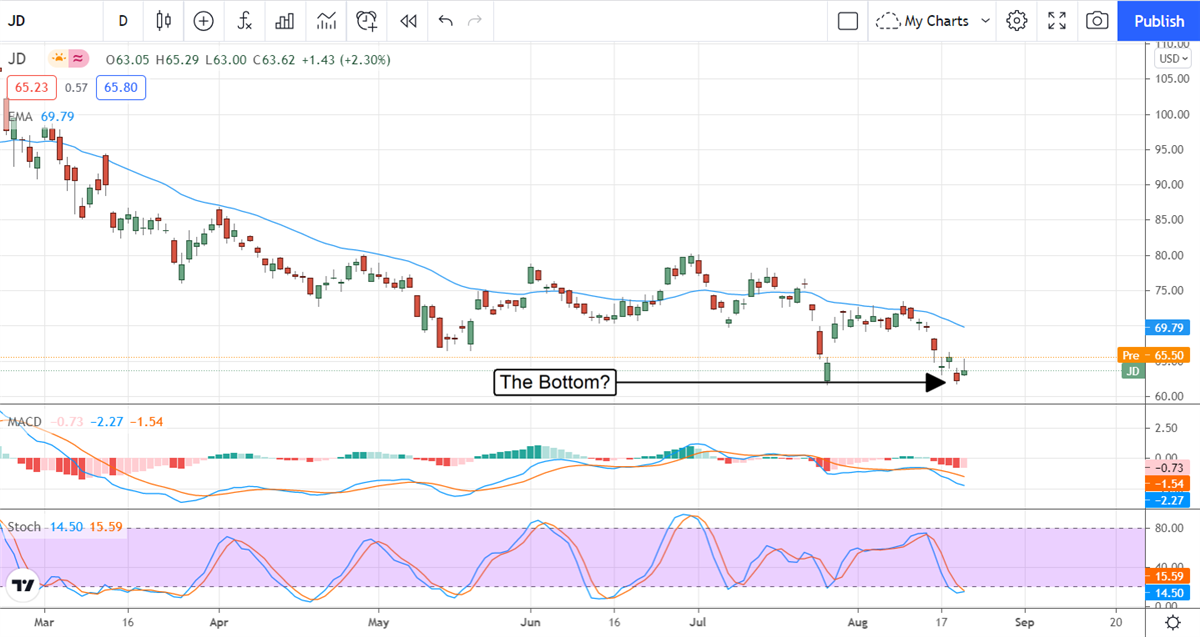The width and height of the screenshot is (1200, 637).
Task: Undo the last chart action
Action: pos(445,20)
